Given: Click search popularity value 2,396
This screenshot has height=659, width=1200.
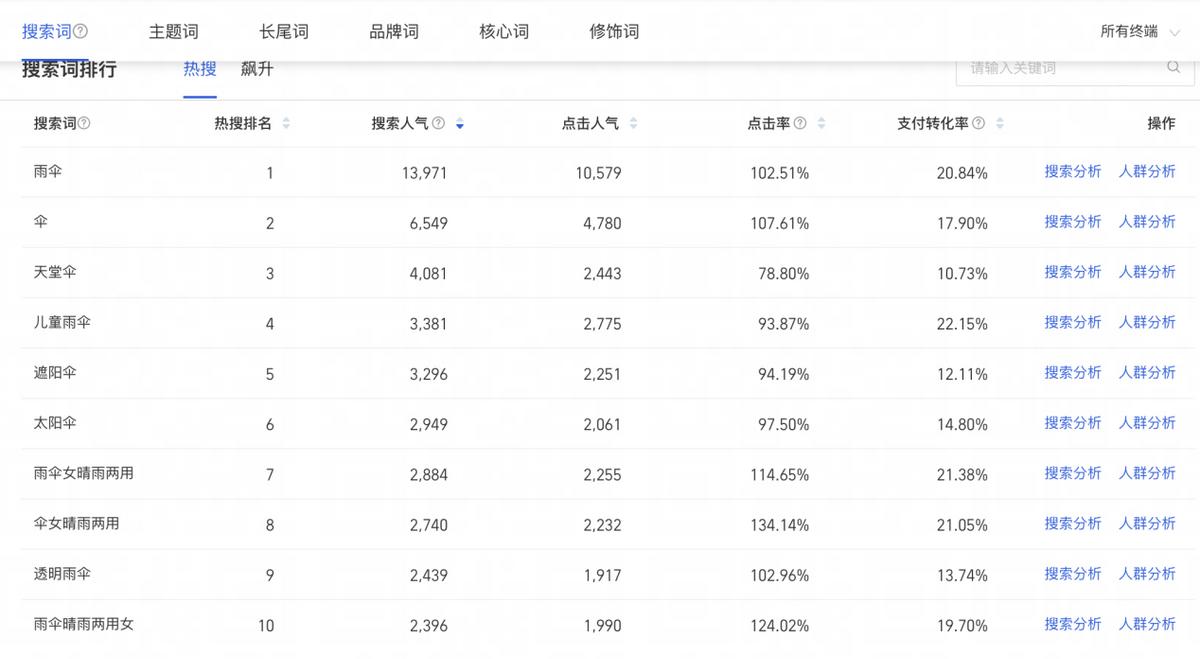Looking at the screenshot, I should (428, 626).
